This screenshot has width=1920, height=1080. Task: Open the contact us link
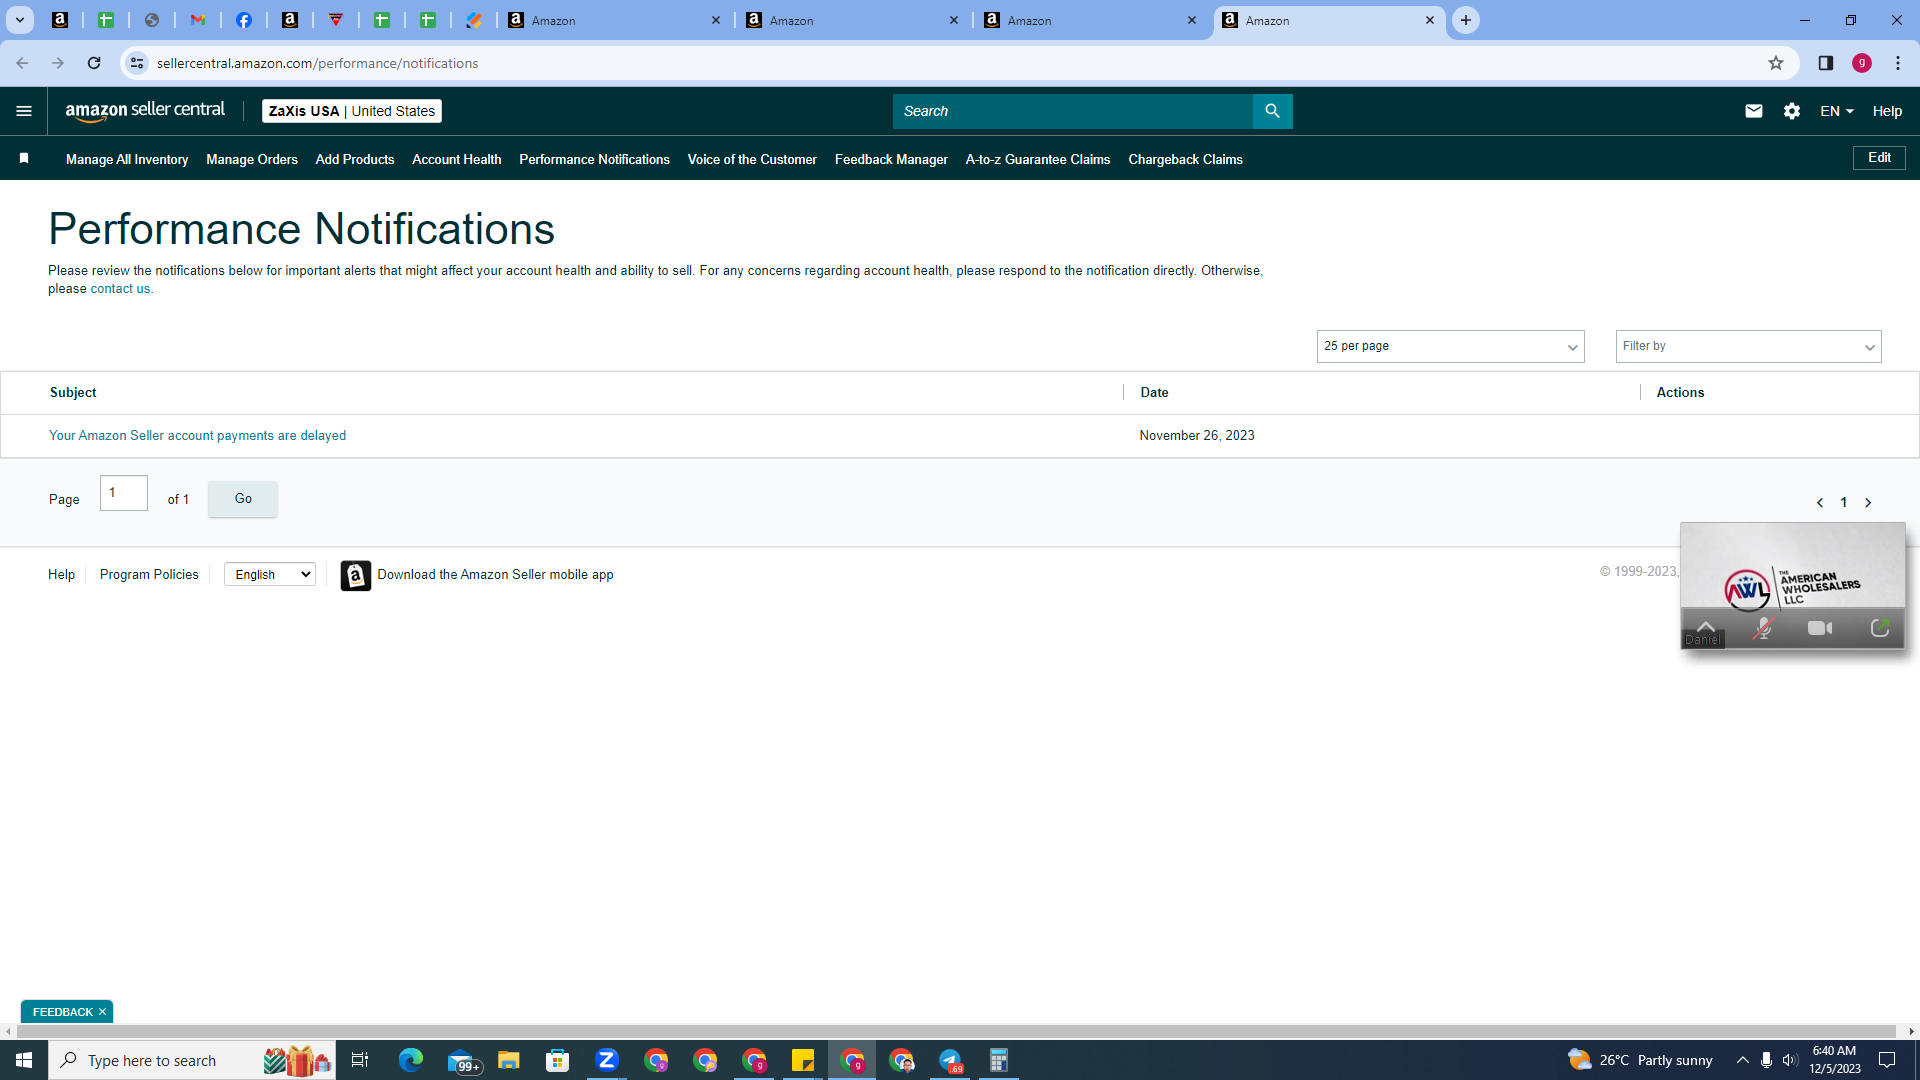(x=120, y=289)
